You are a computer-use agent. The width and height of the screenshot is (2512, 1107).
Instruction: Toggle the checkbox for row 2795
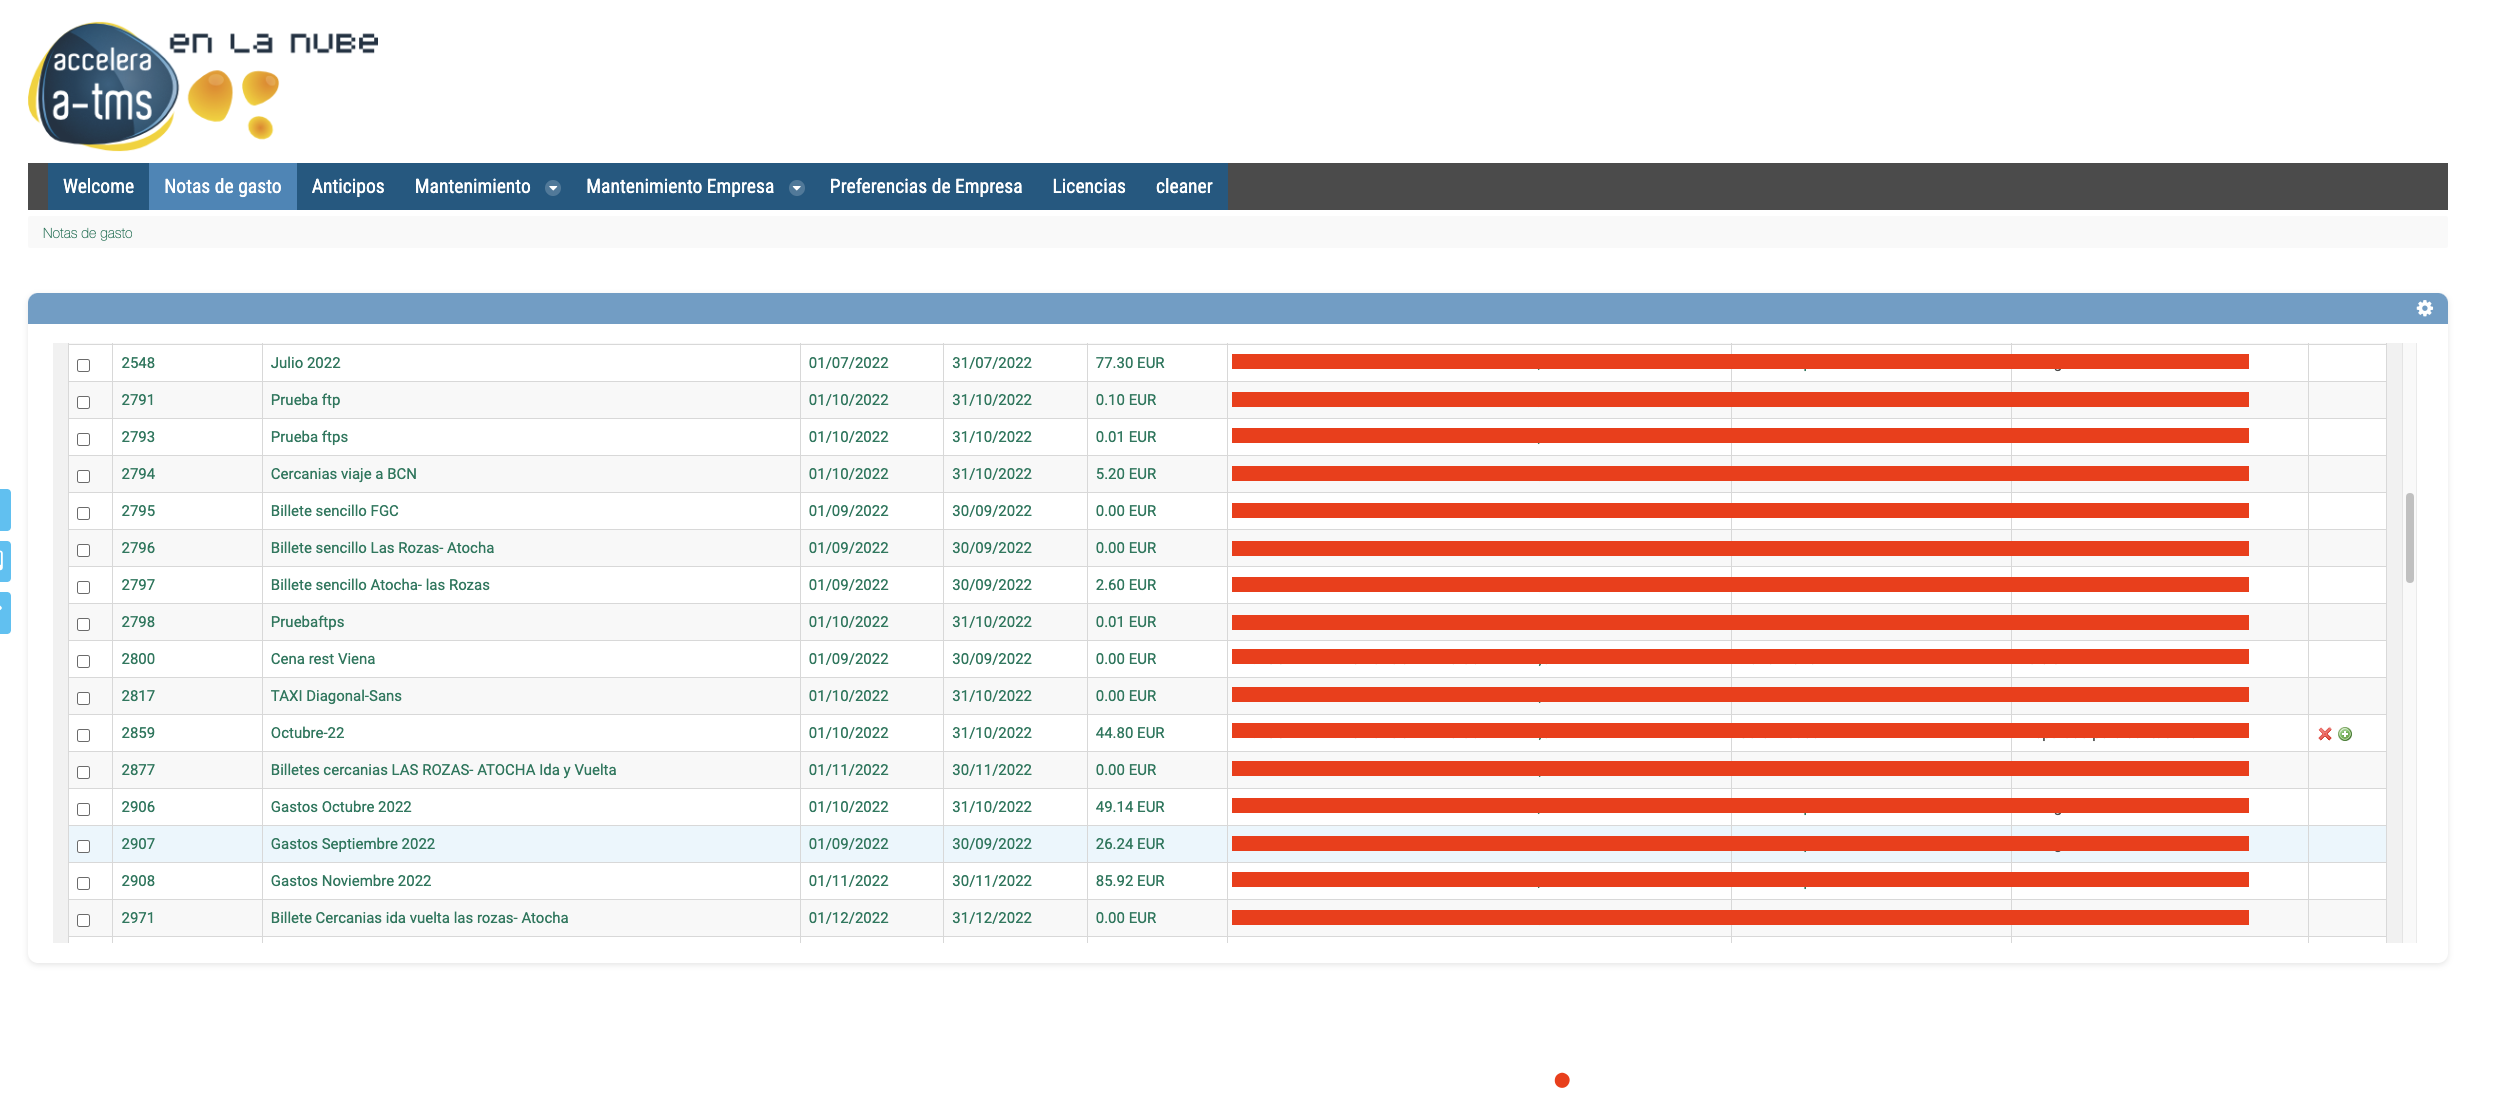[84, 513]
